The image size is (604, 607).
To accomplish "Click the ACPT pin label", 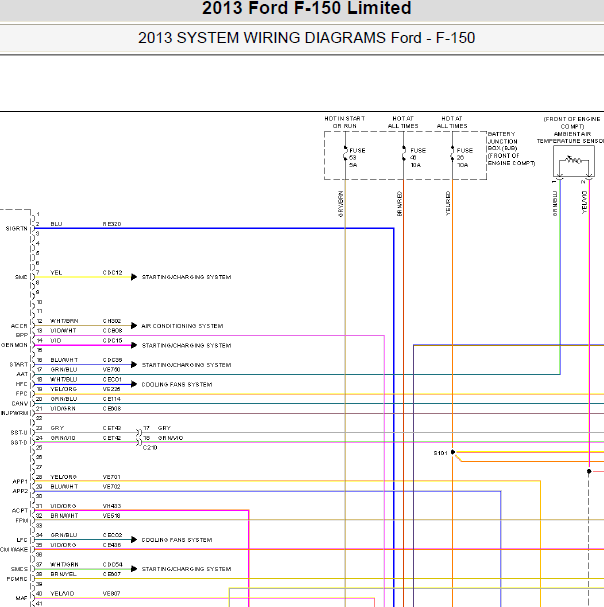I will pos(20,511).
